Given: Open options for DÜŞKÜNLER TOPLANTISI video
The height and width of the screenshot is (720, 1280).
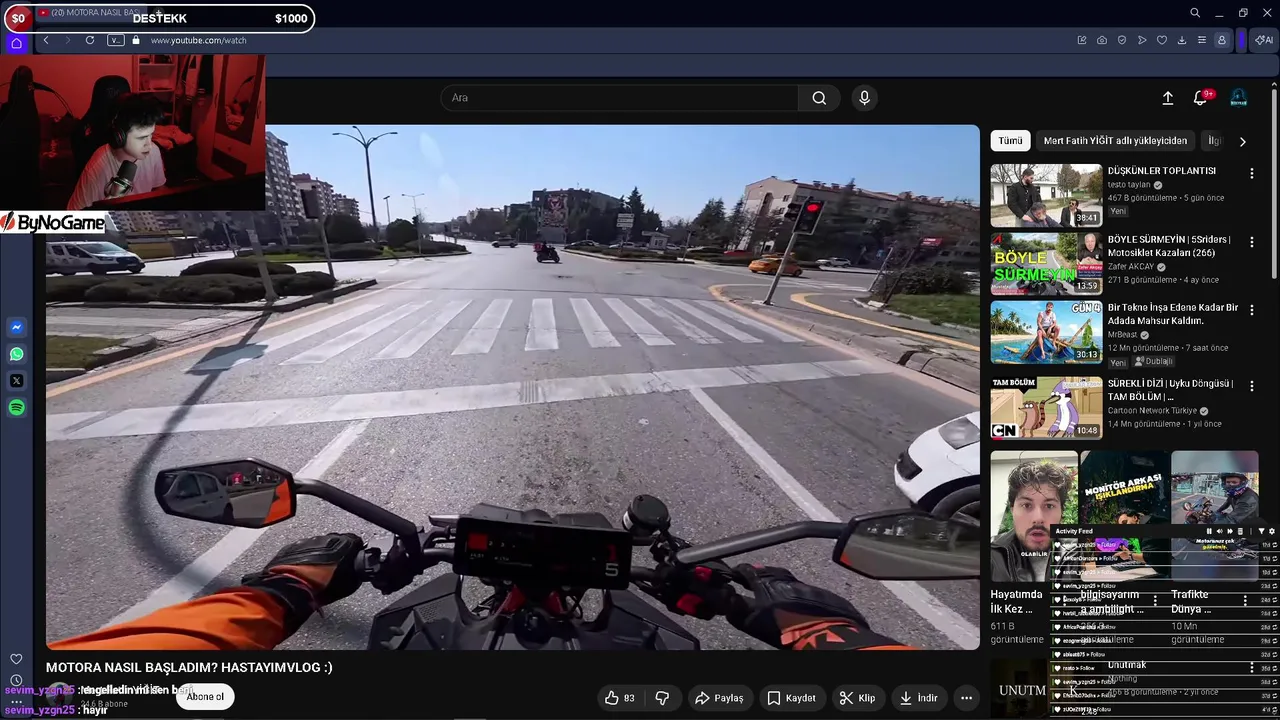Looking at the screenshot, I should tap(1252, 174).
